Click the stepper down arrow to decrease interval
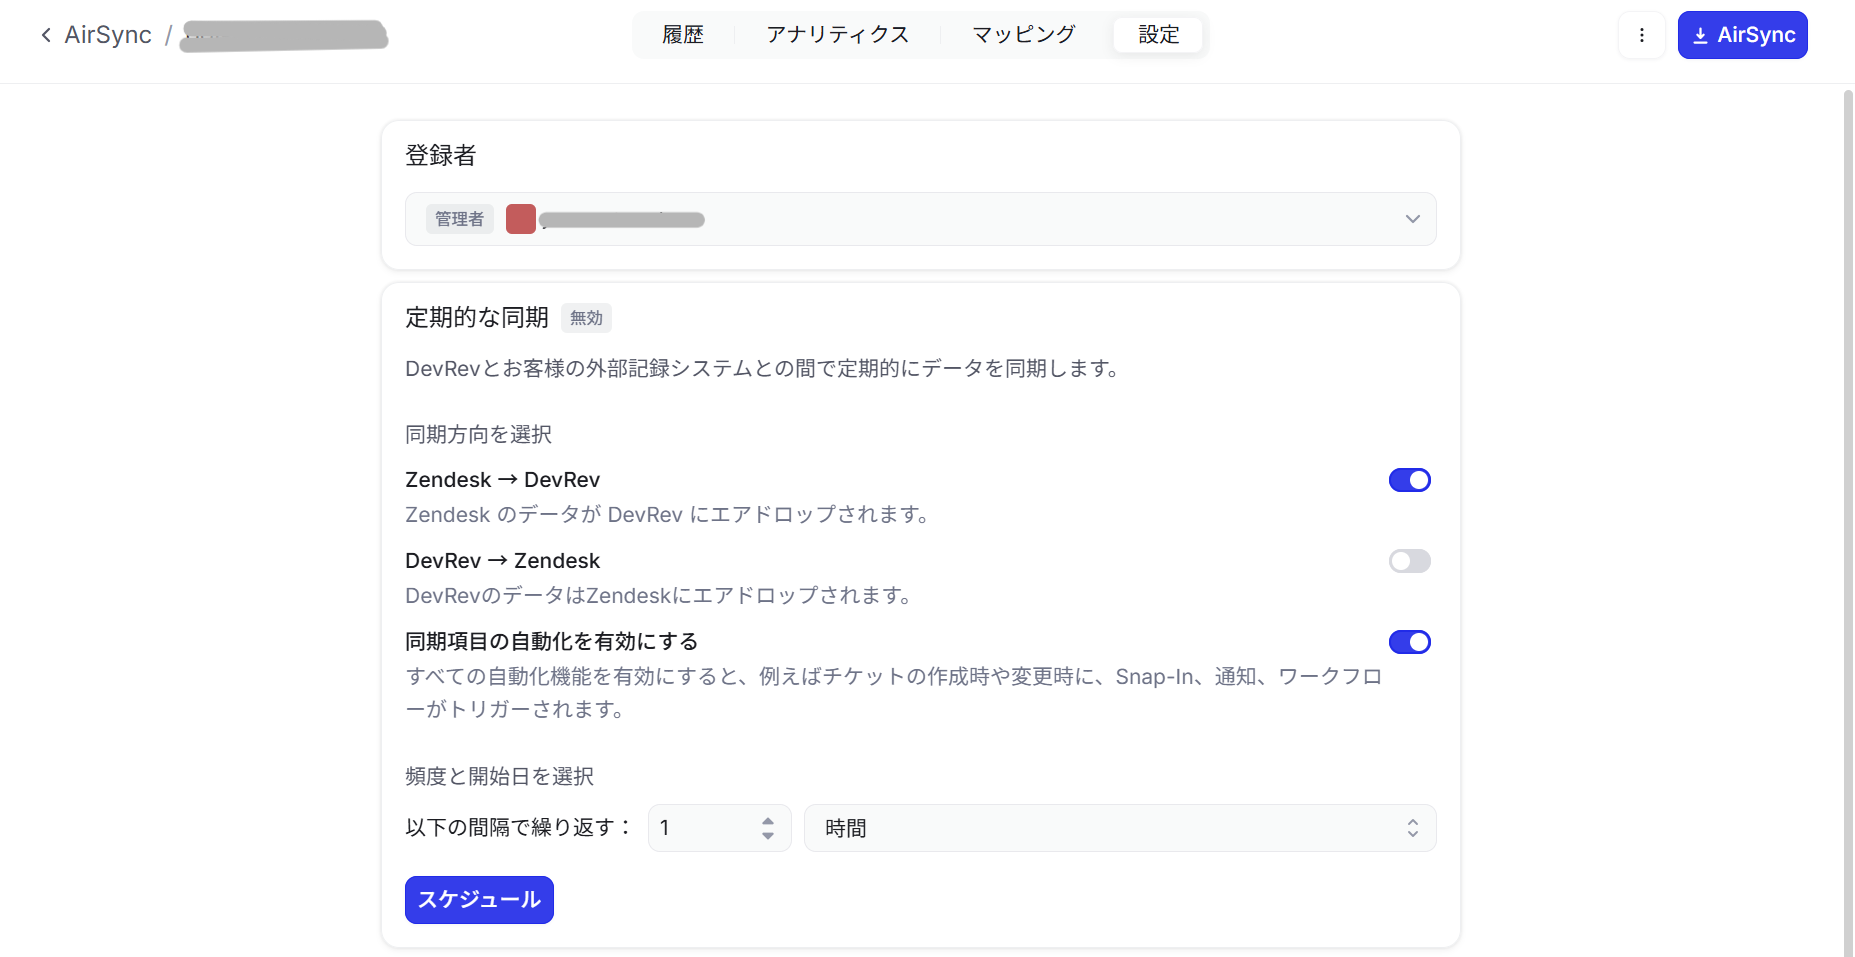The width and height of the screenshot is (1855, 957). pos(767,835)
